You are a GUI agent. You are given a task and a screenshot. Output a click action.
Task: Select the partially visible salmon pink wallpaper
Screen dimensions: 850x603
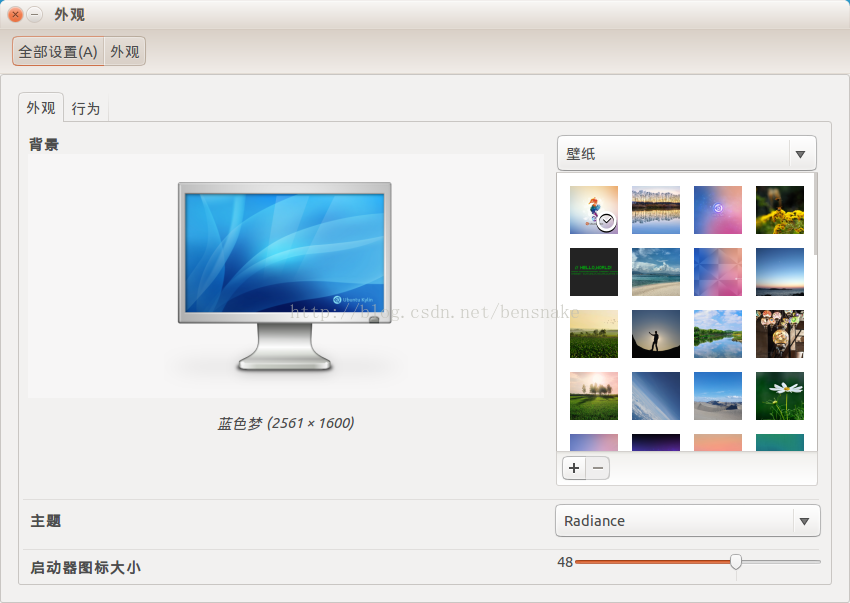718,442
